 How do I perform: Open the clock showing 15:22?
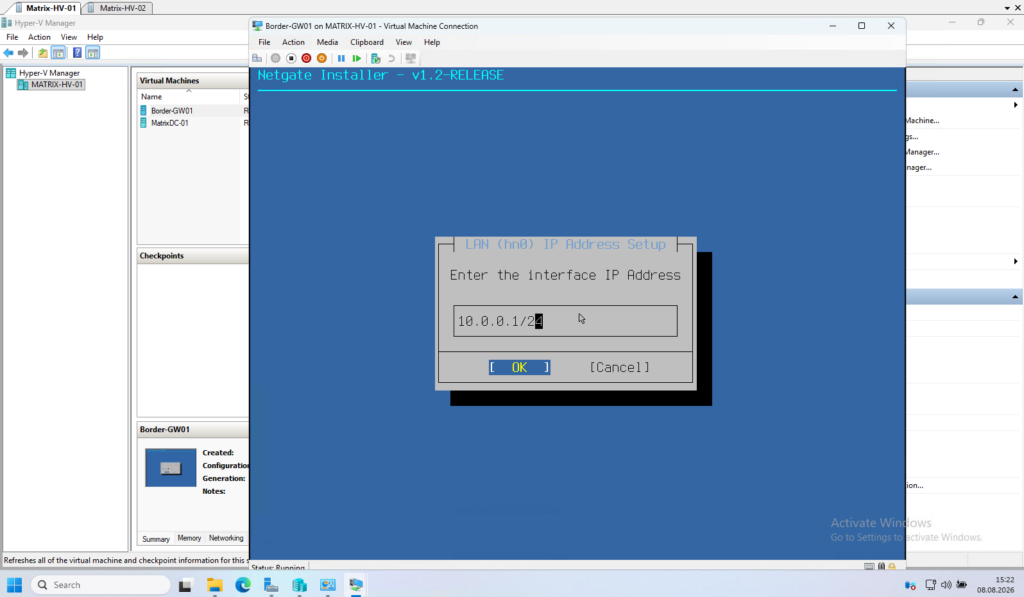pyautogui.click(x=996, y=585)
